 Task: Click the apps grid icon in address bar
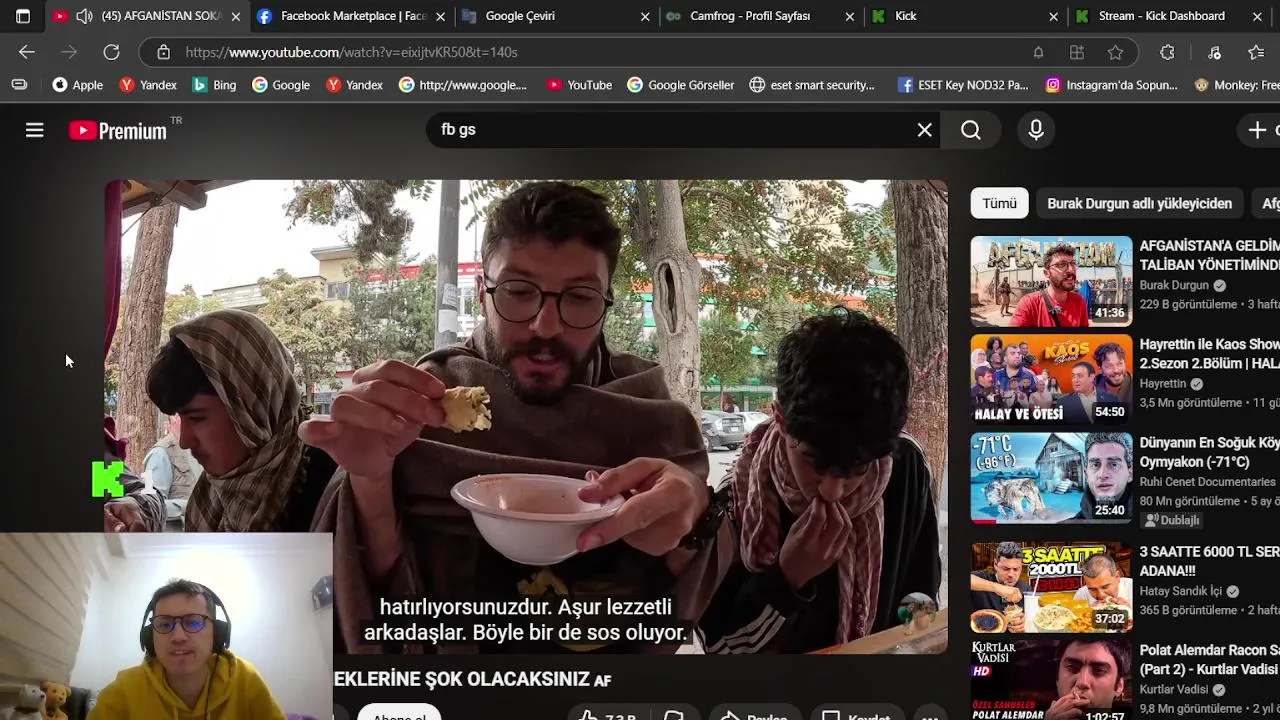(1077, 52)
